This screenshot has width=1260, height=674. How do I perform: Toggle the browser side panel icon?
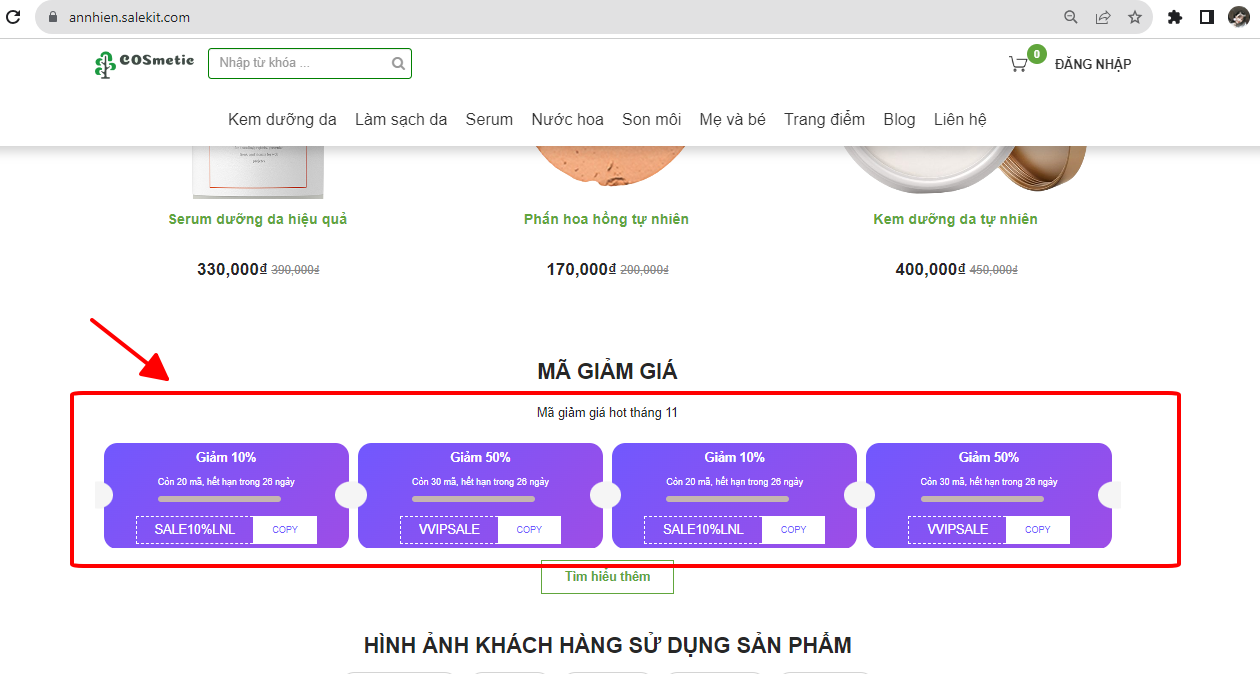point(1207,17)
